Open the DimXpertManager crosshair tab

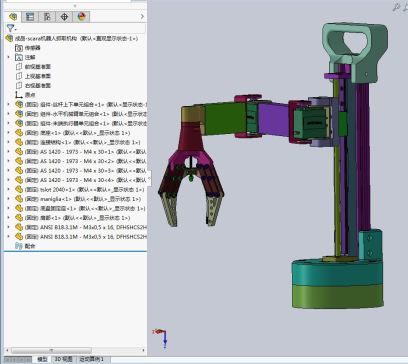64,17
